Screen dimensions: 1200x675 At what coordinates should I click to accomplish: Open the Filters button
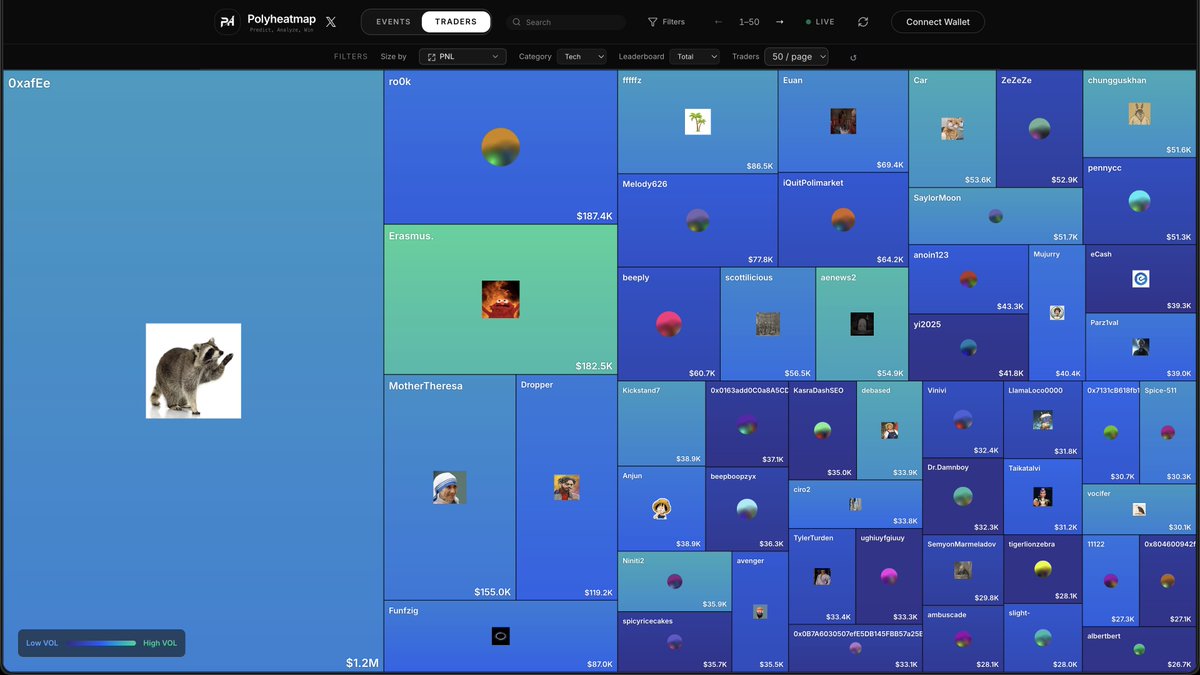(666, 22)
